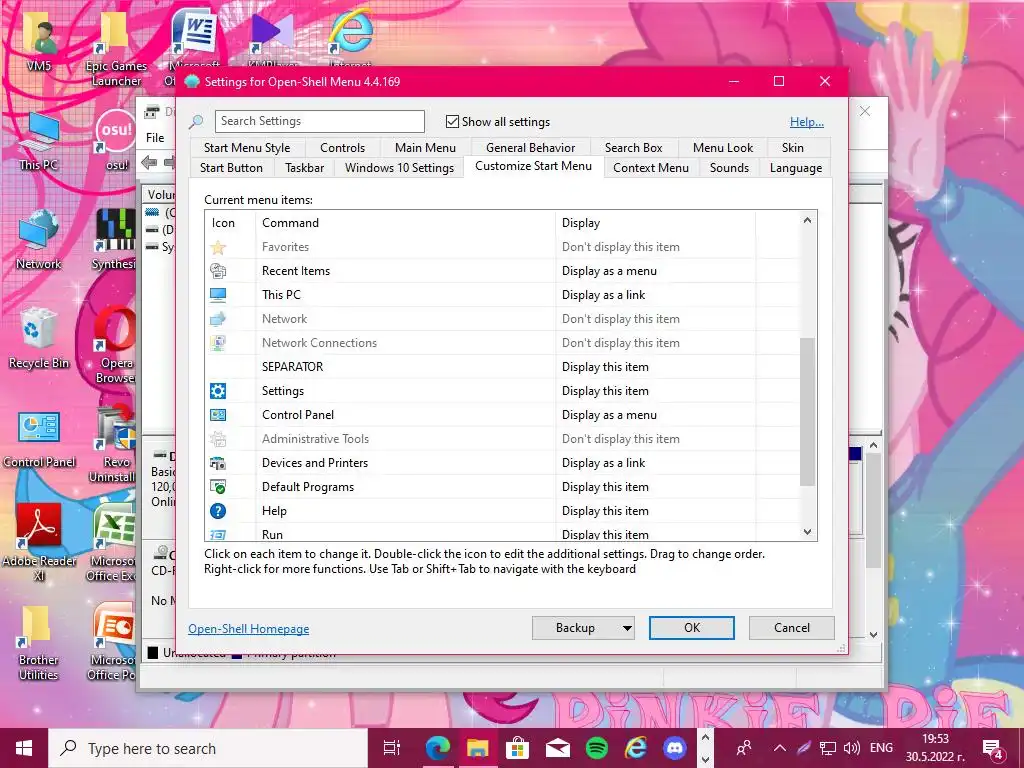
Task: Click the Devices and Printers row icon
Action: [217, 463]
